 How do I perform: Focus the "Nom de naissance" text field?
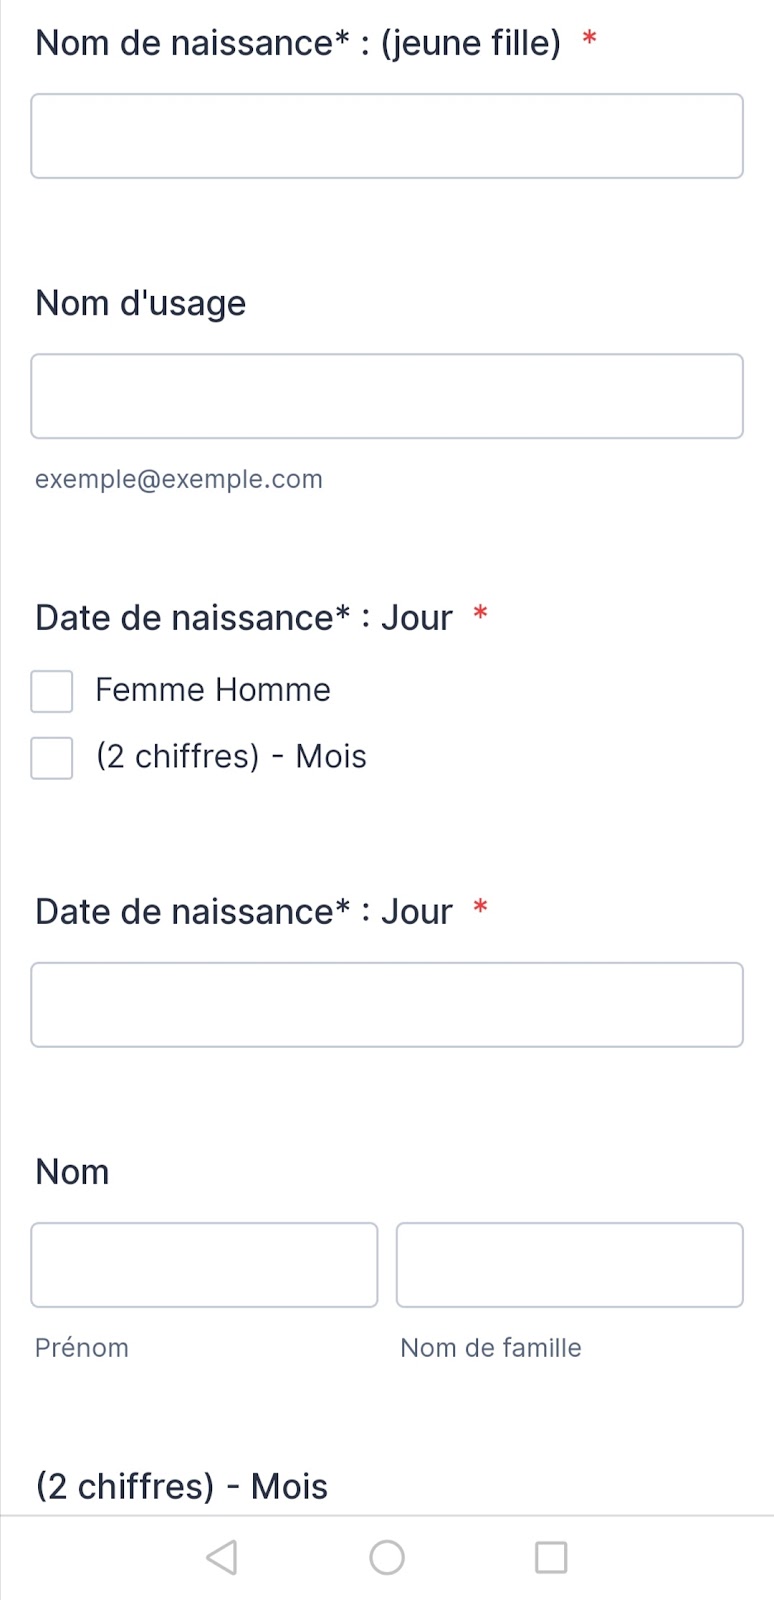point(387,136)
